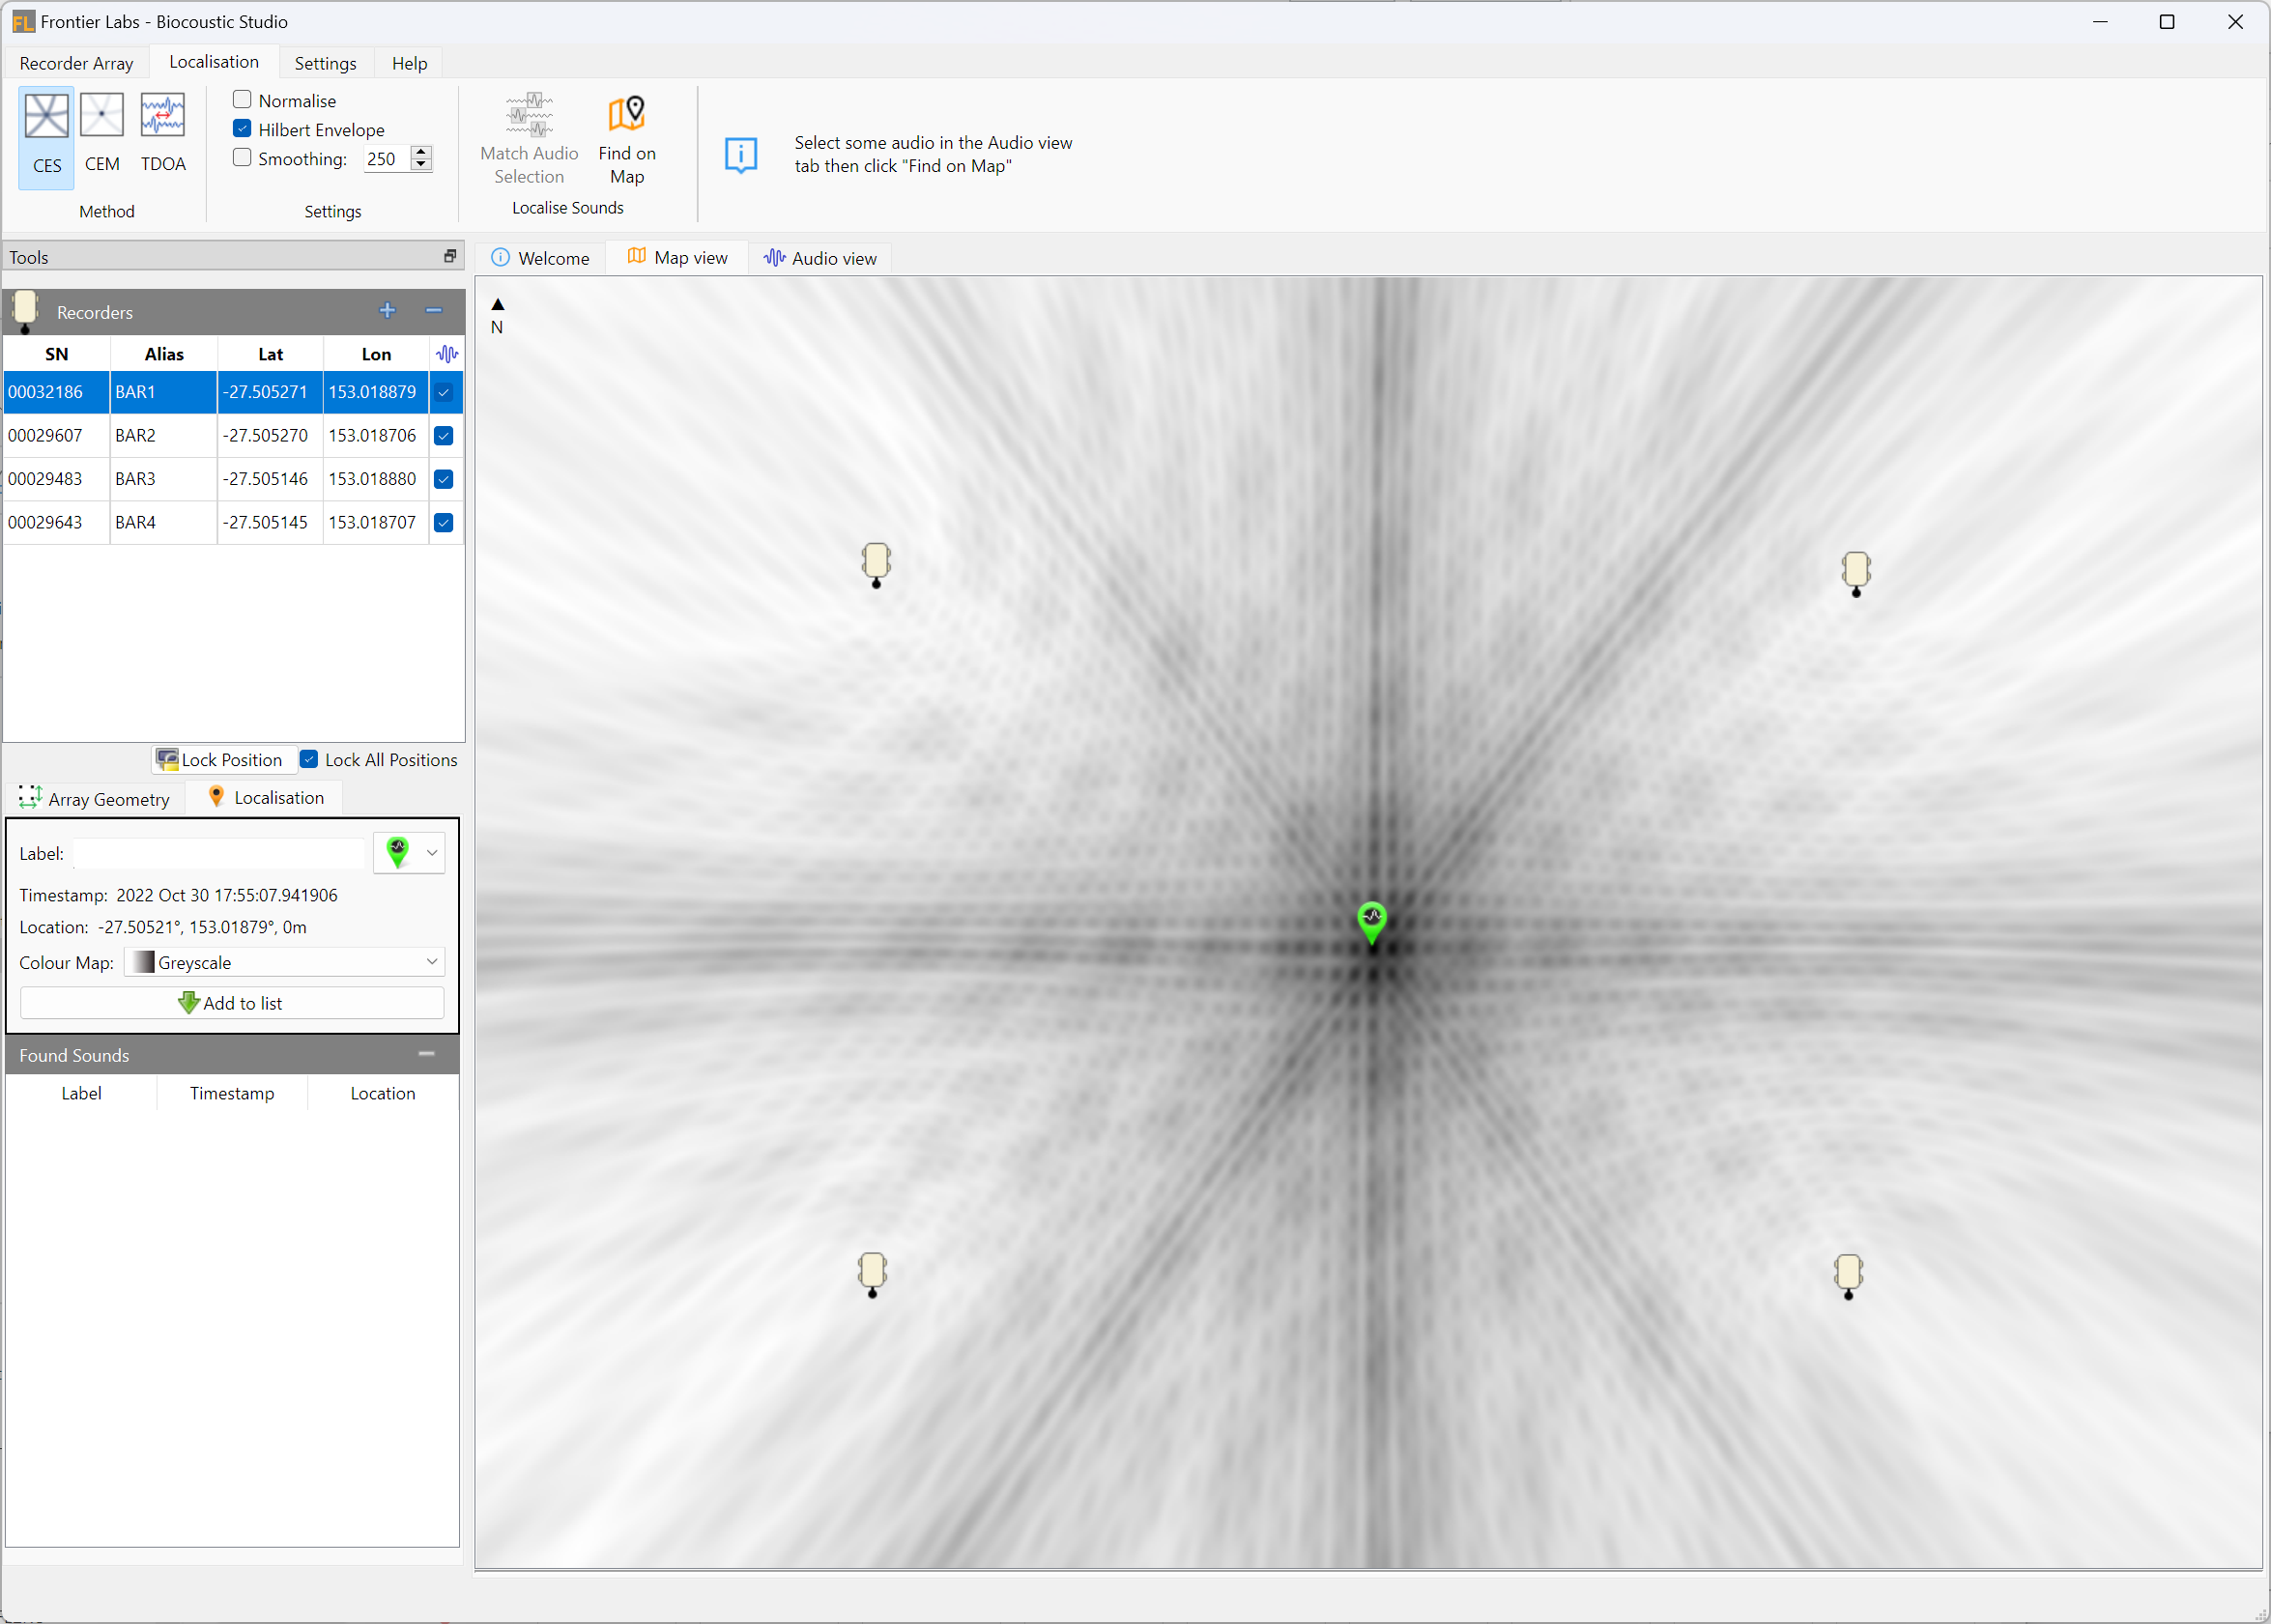Click the Found Sounds Timestamp column header
Viewport: 2271px width, 1624px height.
click(x=232, y=1093)
